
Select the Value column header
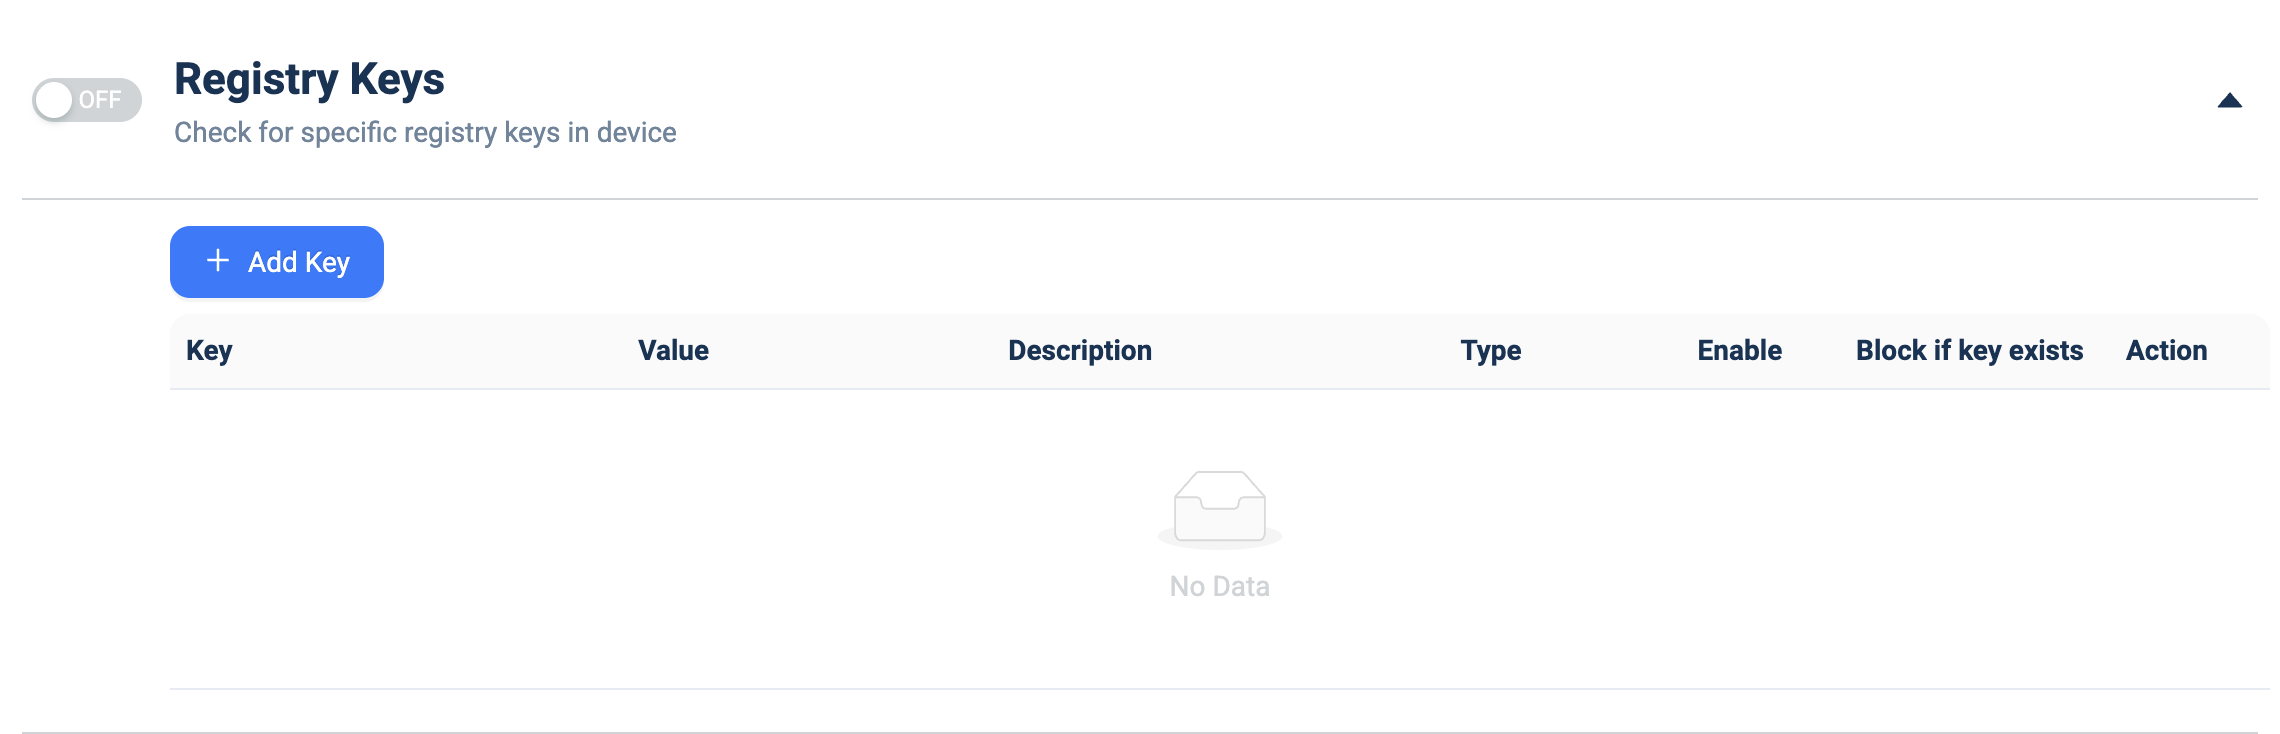pyautogui.click(x=673, y=351)
